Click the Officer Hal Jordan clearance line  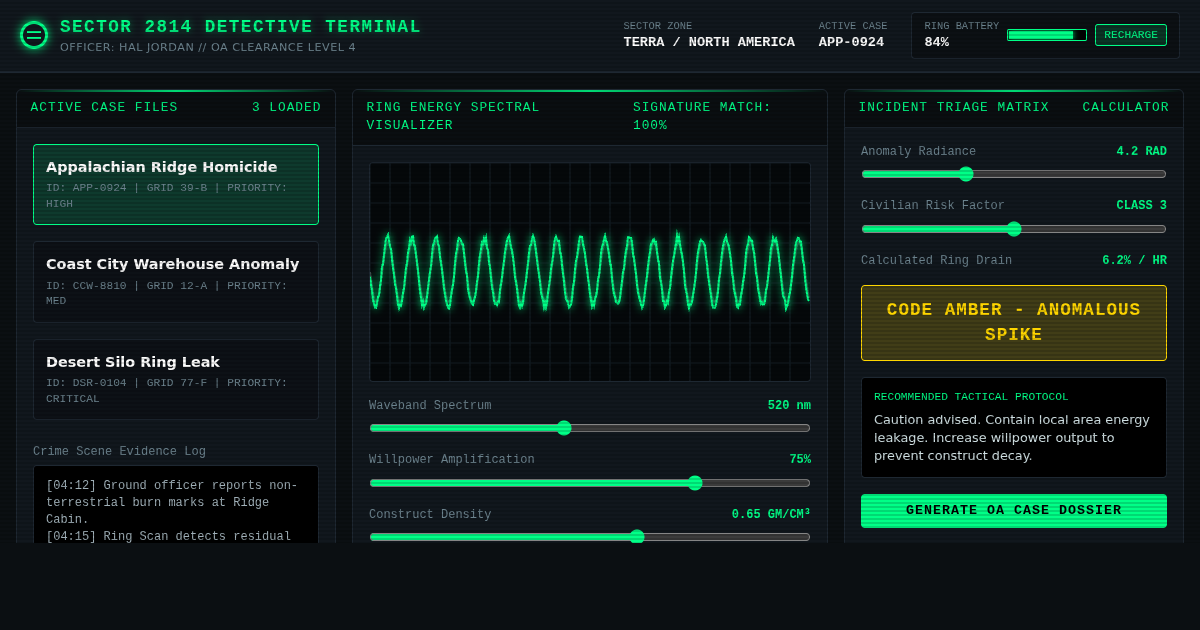pyautogui.click(x=208, y=47)
